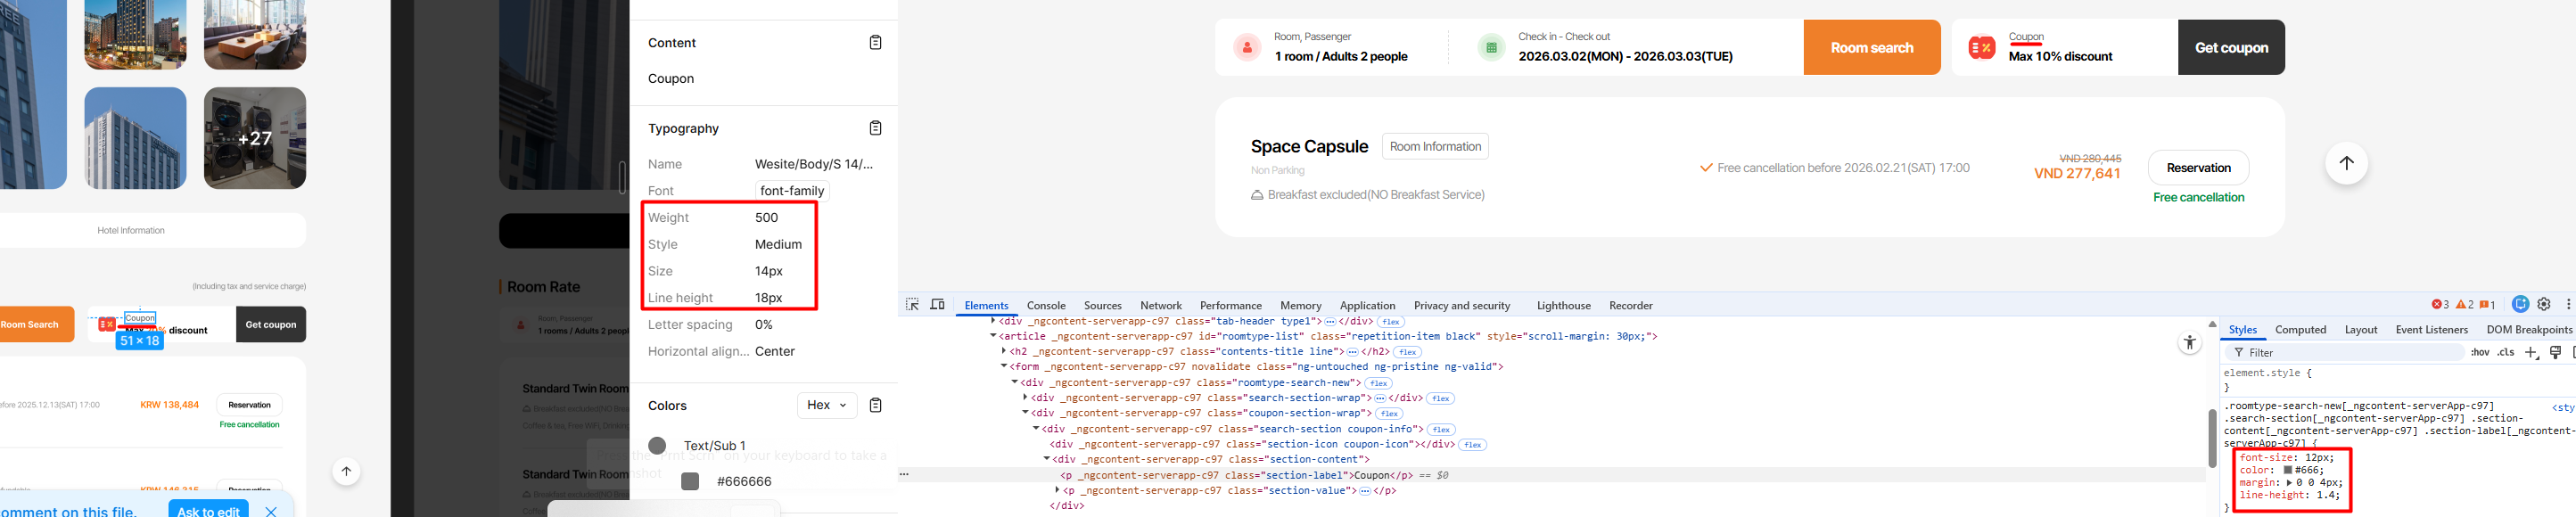Open DevTools settings gear
The height and width of the screenshot is (517, 2576).
click(2544, 305)
